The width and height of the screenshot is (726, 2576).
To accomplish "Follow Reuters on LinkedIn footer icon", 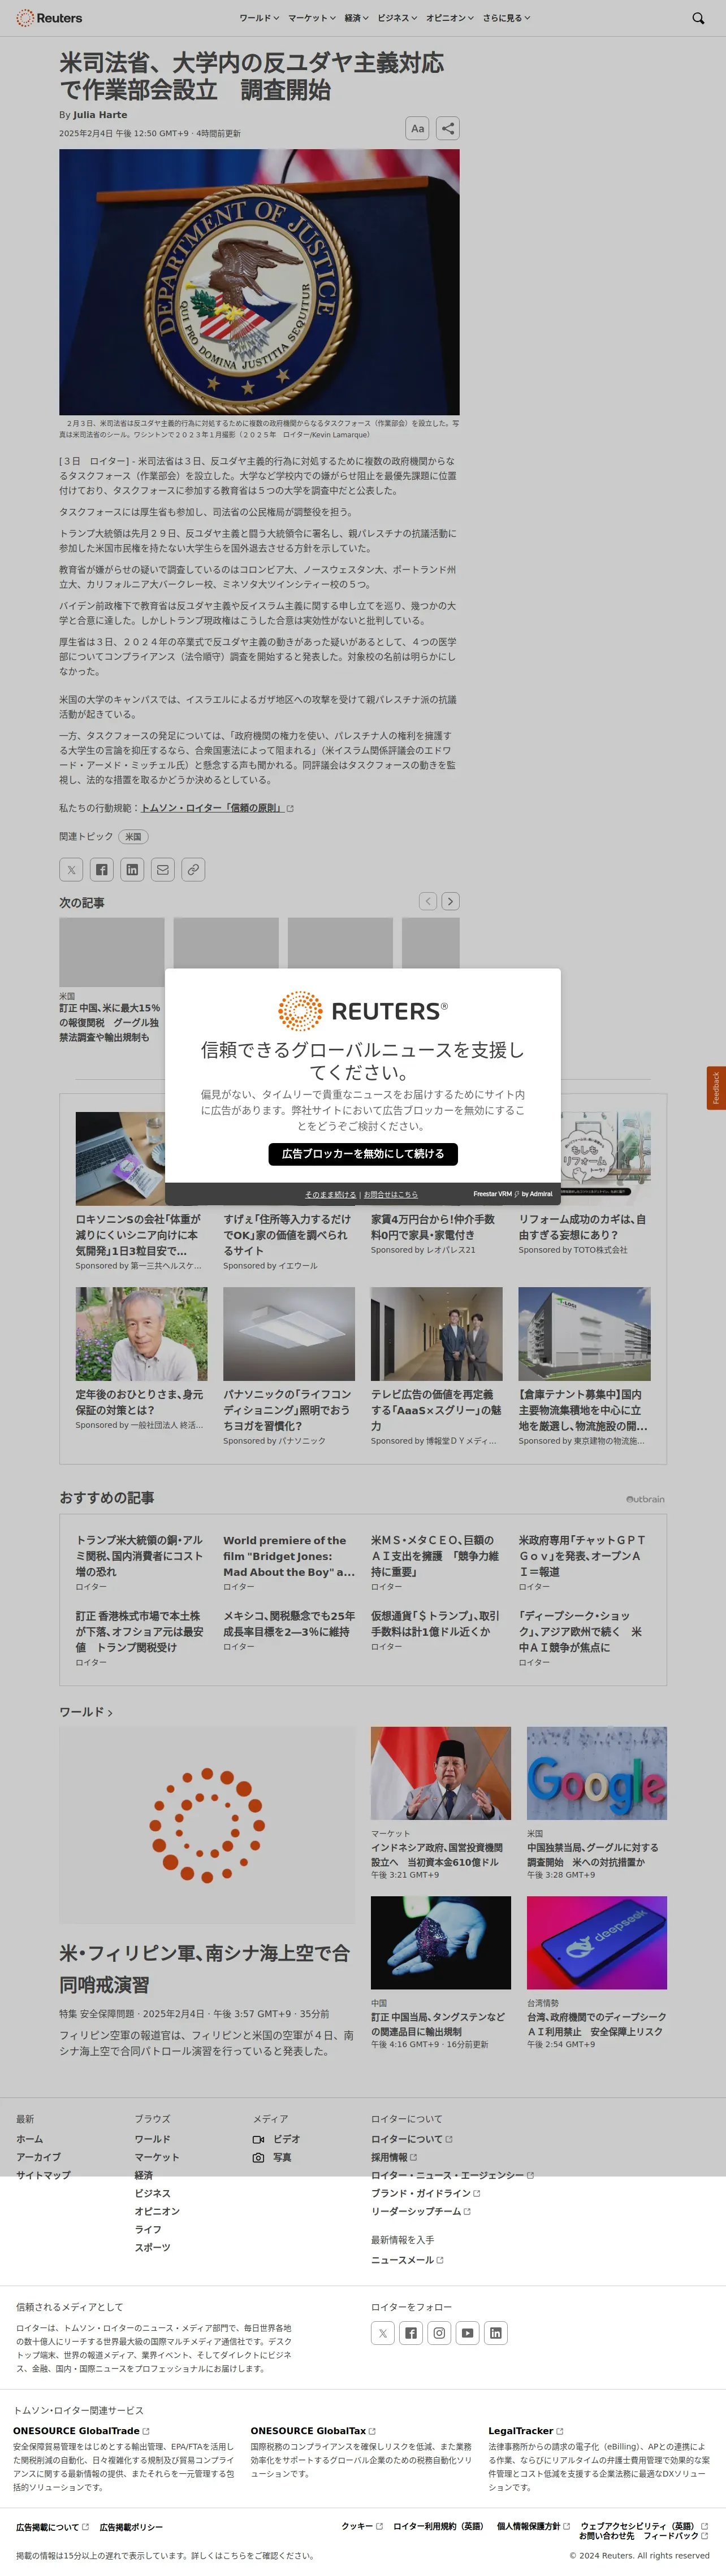I will 495,2333.
